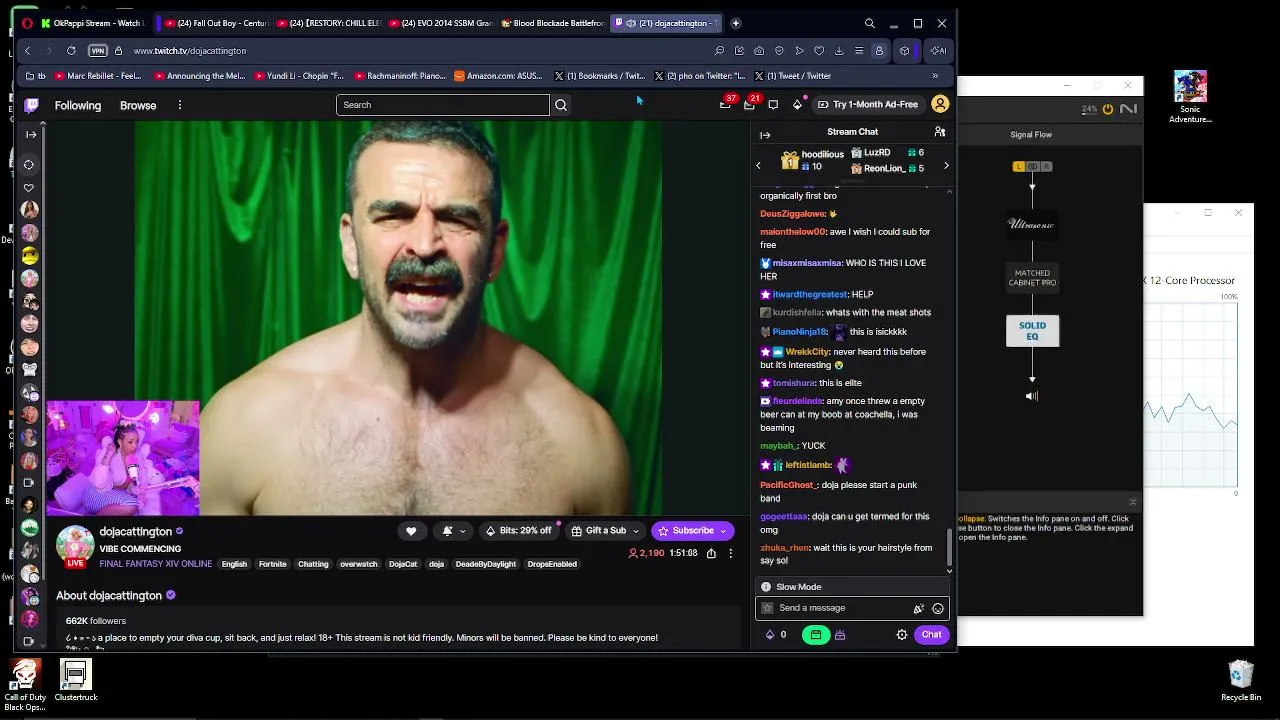Open the user account avatar menu

coord(940,104)
